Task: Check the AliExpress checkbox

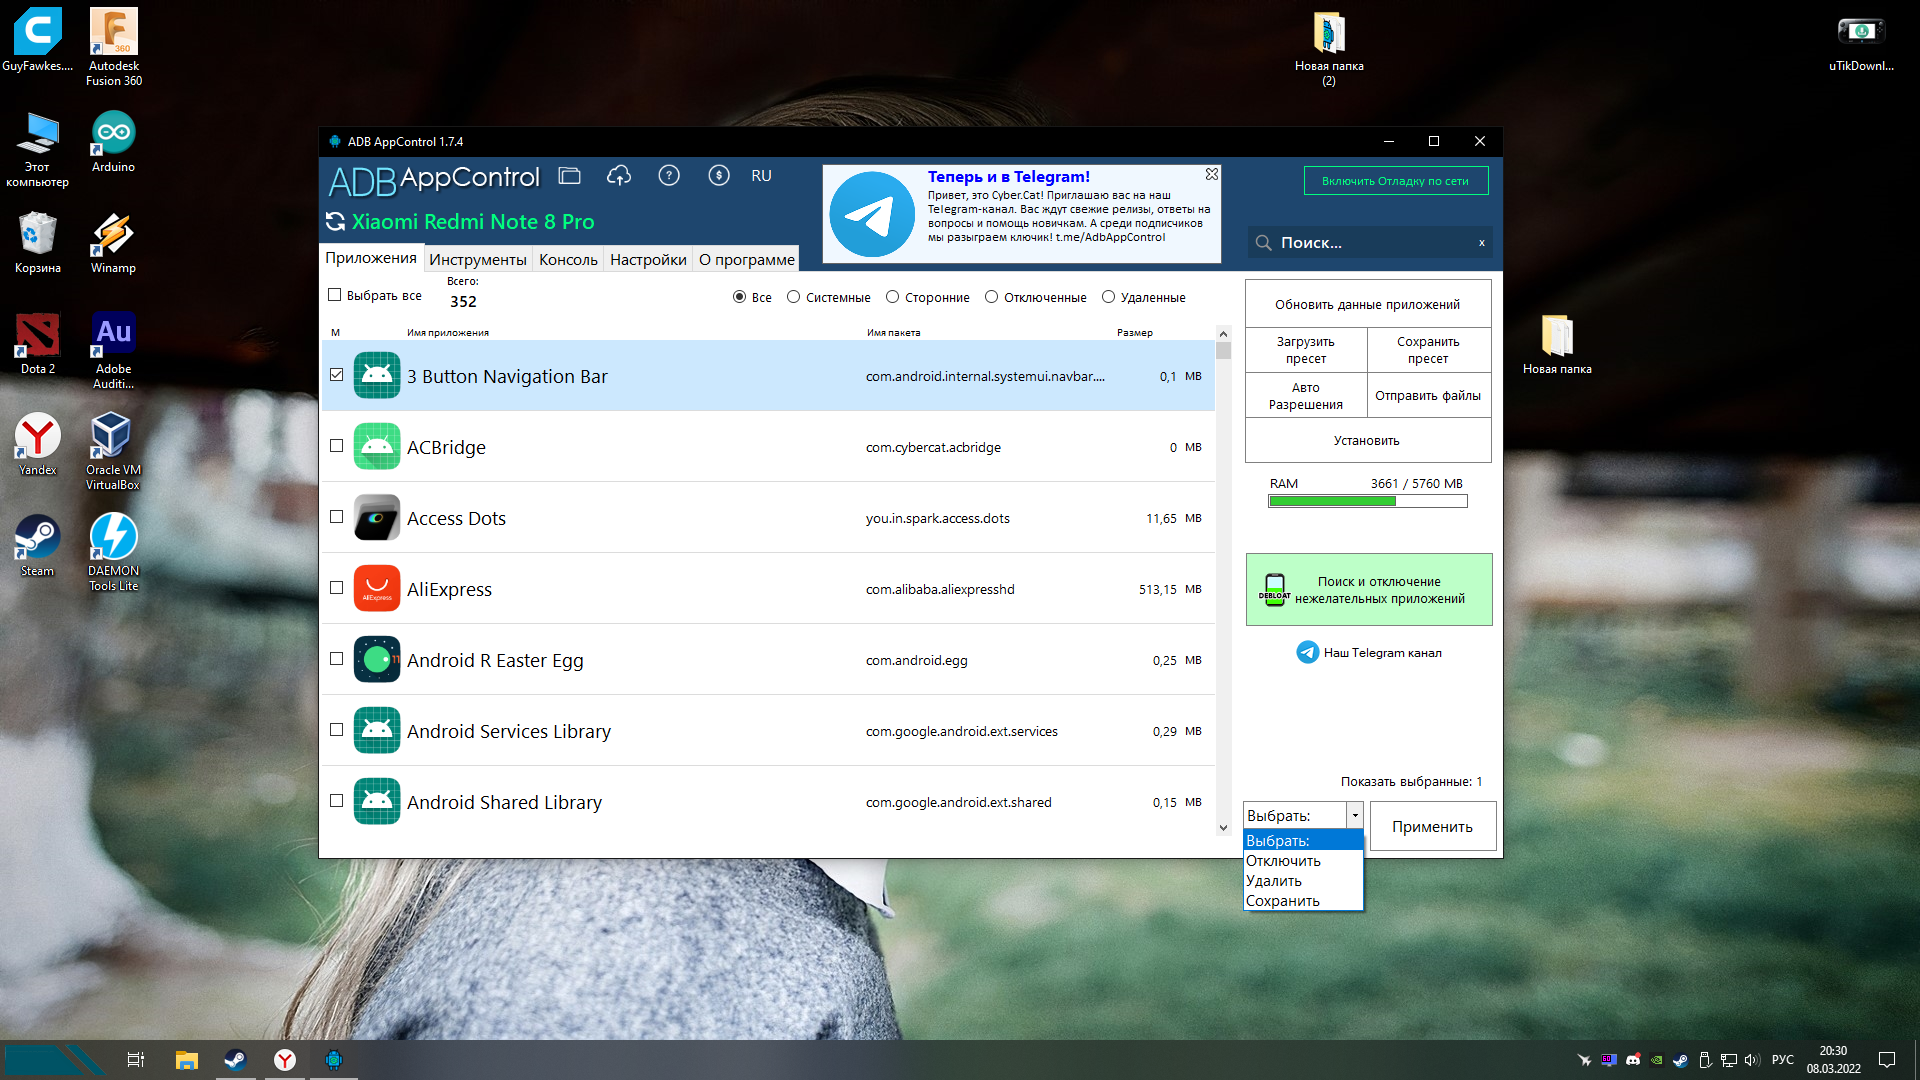Action: (337, 588)
